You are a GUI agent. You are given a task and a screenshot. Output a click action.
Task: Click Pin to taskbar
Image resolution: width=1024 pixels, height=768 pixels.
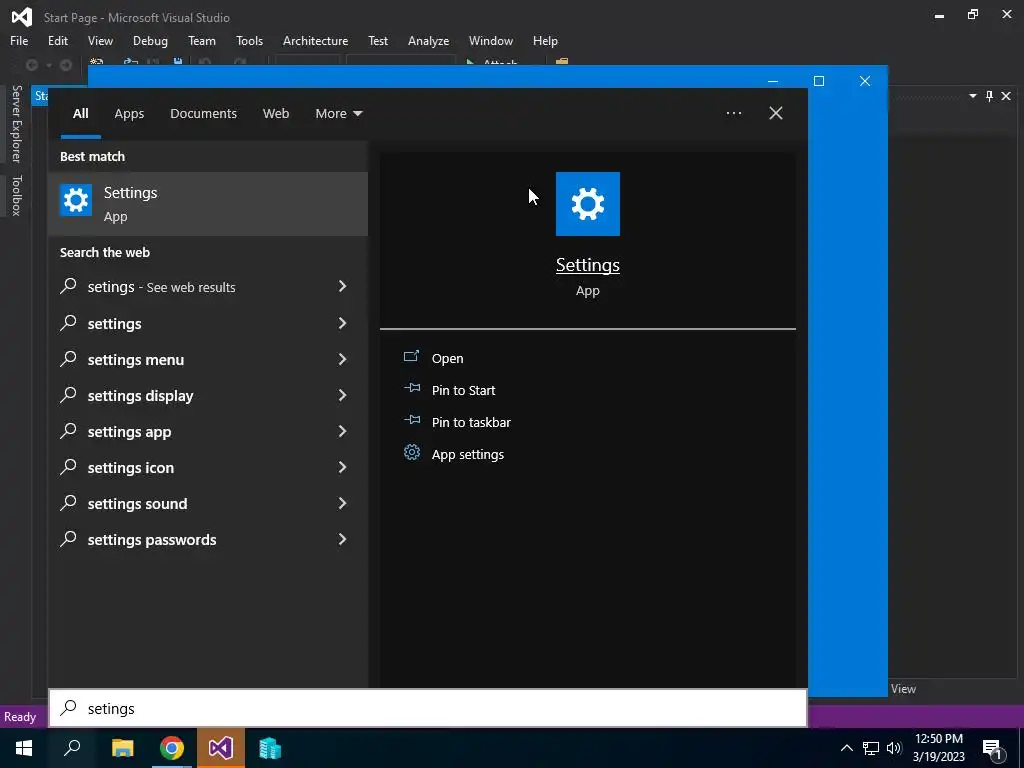471,422
